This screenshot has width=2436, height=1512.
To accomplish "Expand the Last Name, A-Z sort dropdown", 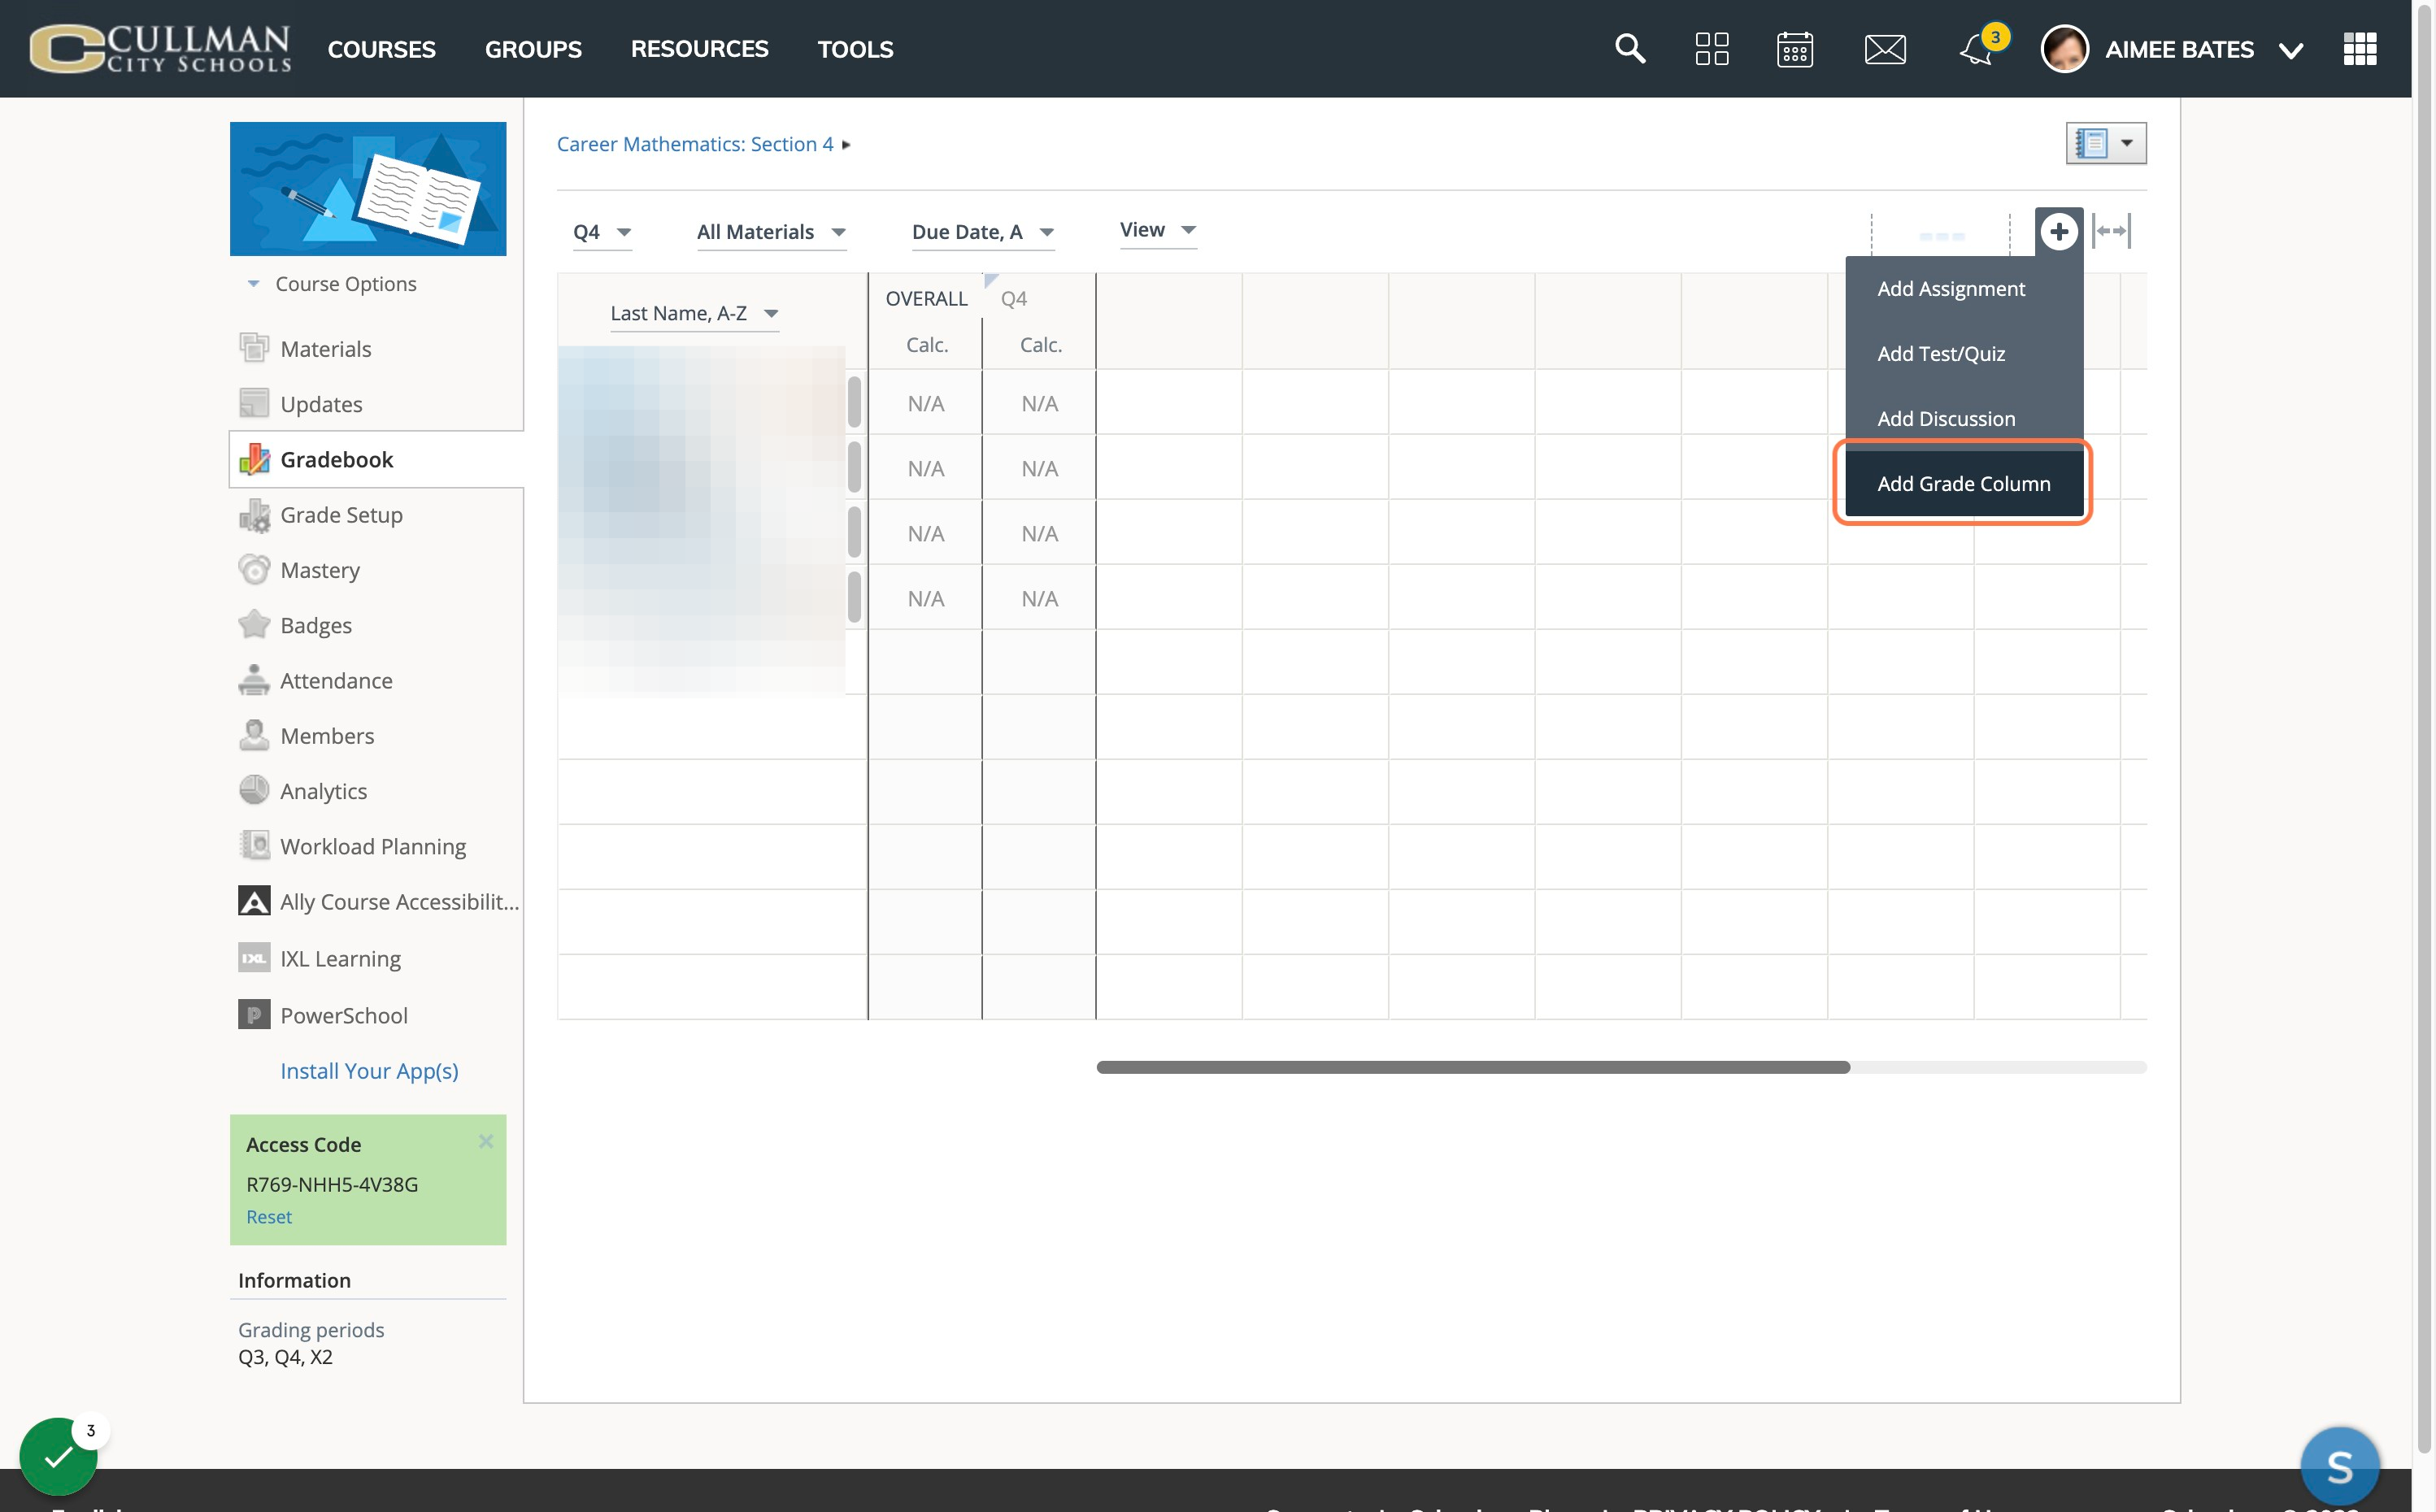I will (x=694, y=313).
